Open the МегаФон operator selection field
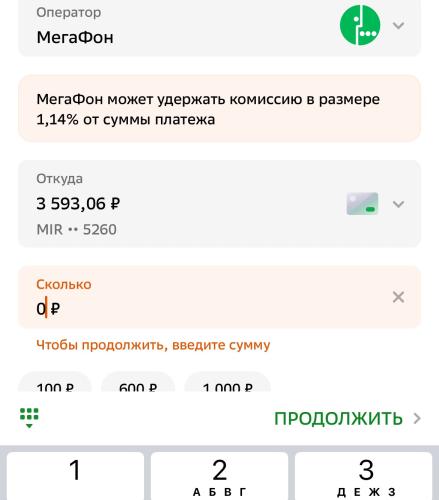This screenshot has height=500, width=439. 219,28
